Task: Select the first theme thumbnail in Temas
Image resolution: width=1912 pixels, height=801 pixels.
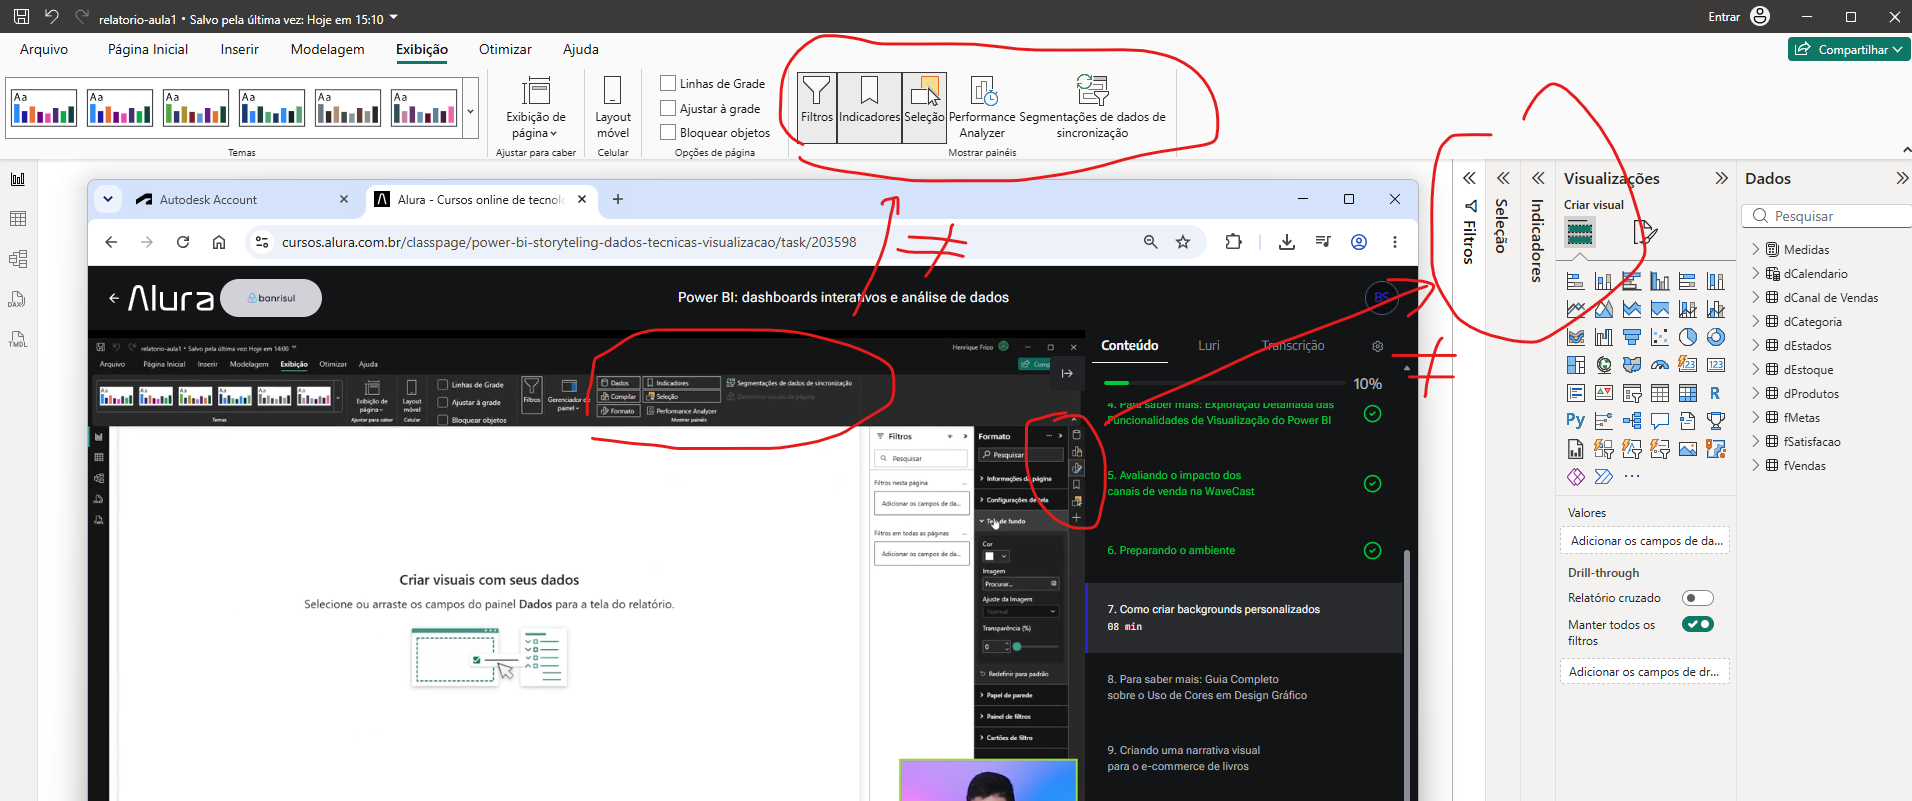Action: click(x=44, y=108)
